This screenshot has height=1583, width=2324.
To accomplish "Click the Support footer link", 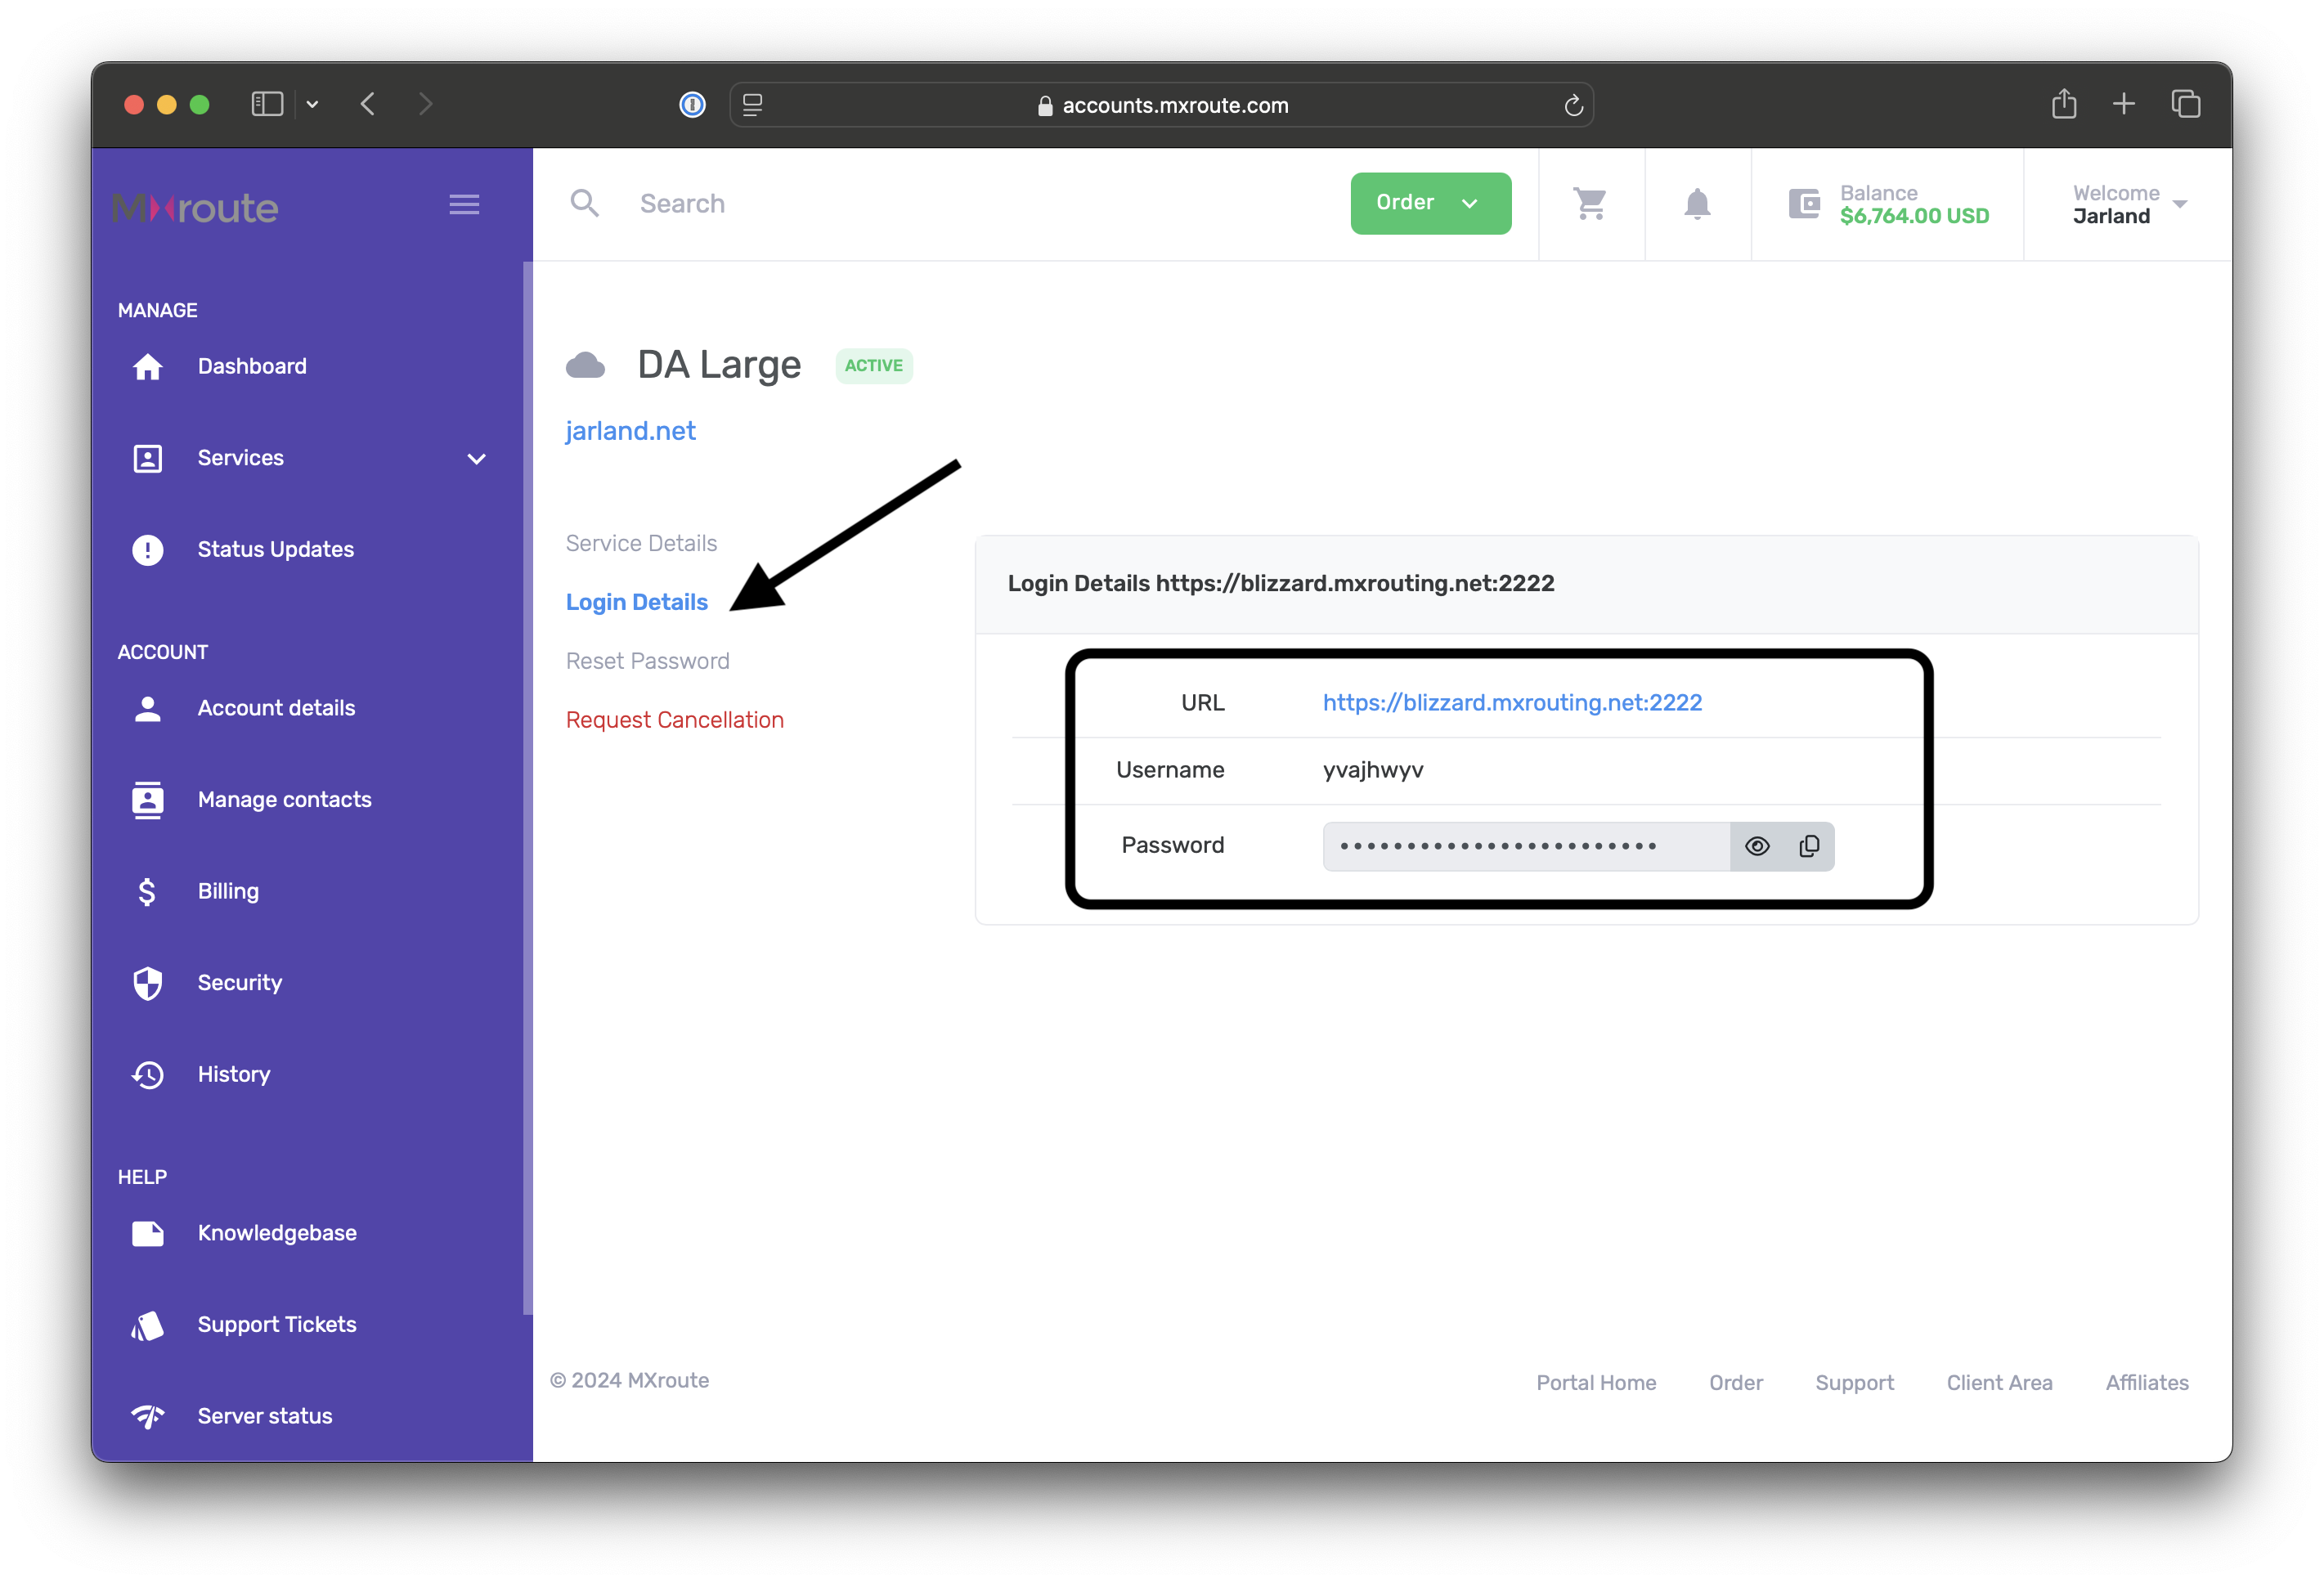I will pos(1854,1382).
